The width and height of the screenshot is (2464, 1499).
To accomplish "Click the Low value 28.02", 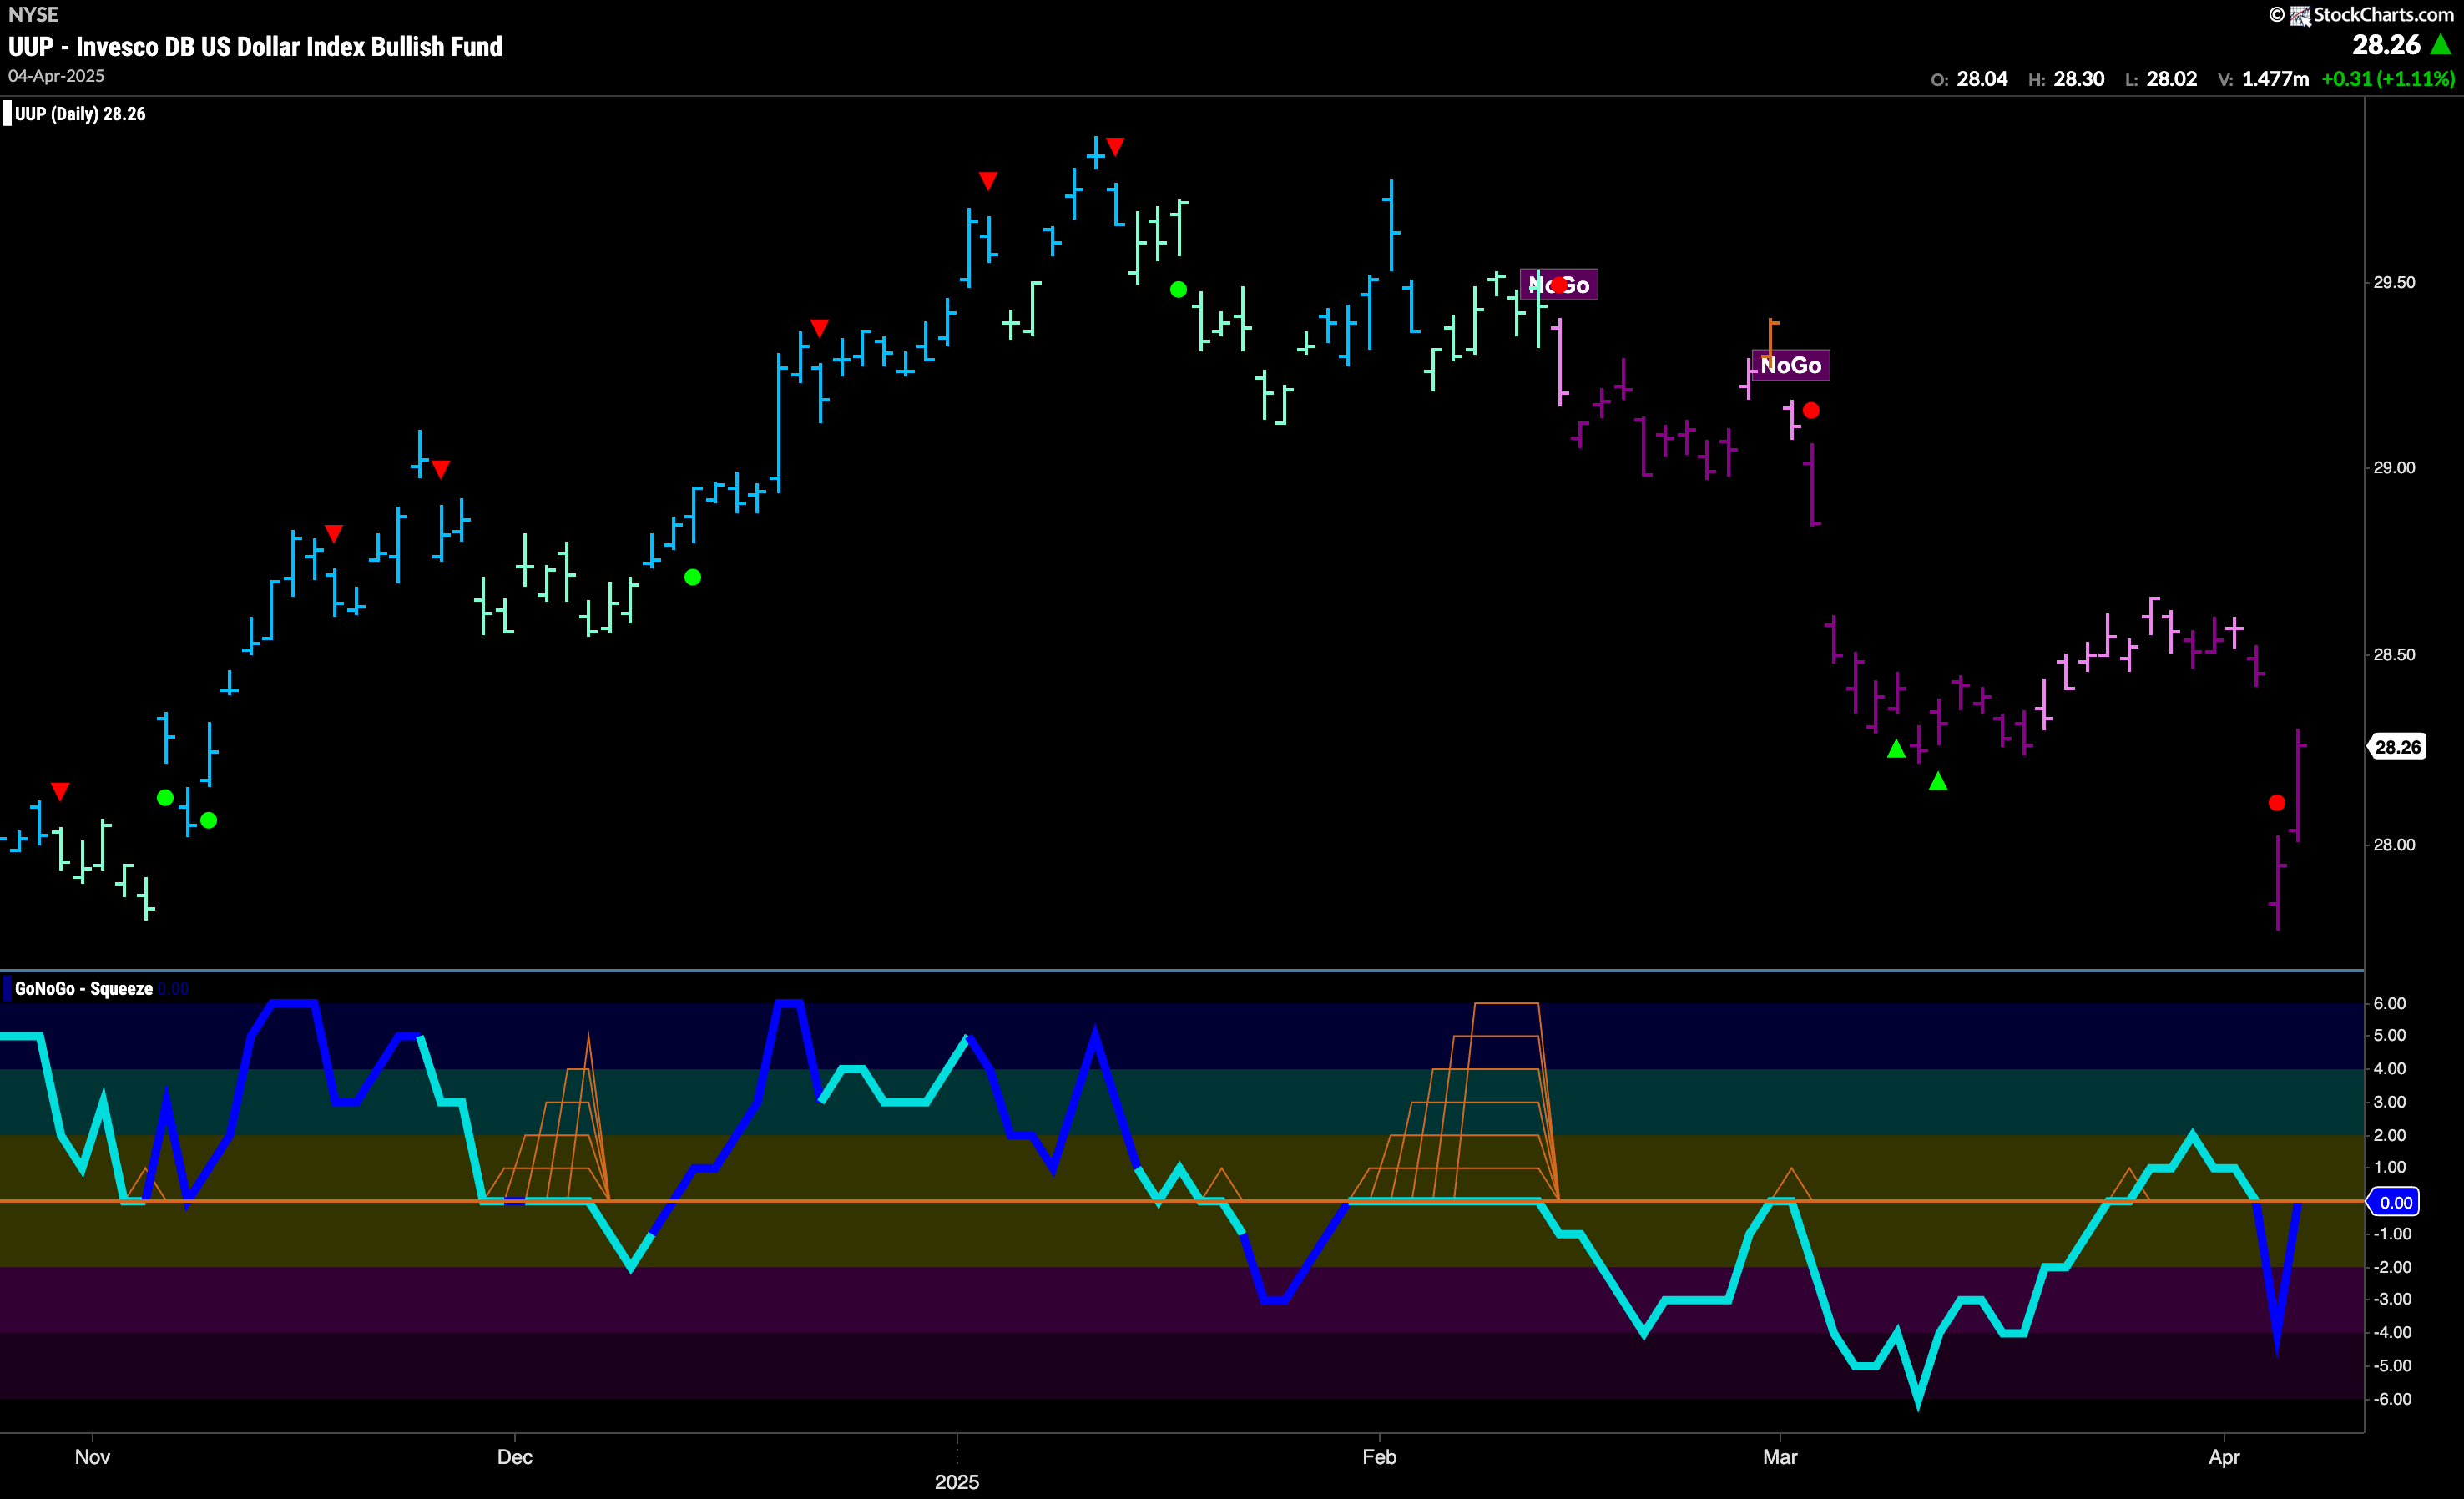I will coord(2172,79).
